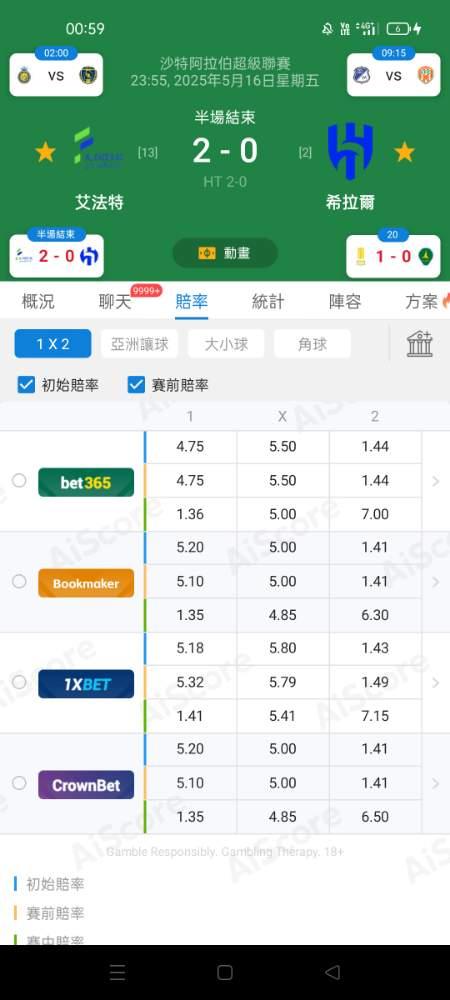Open the 1-0 live match card
The width and height of the screenshot is (450, 1000).
(x=393, y=253)
